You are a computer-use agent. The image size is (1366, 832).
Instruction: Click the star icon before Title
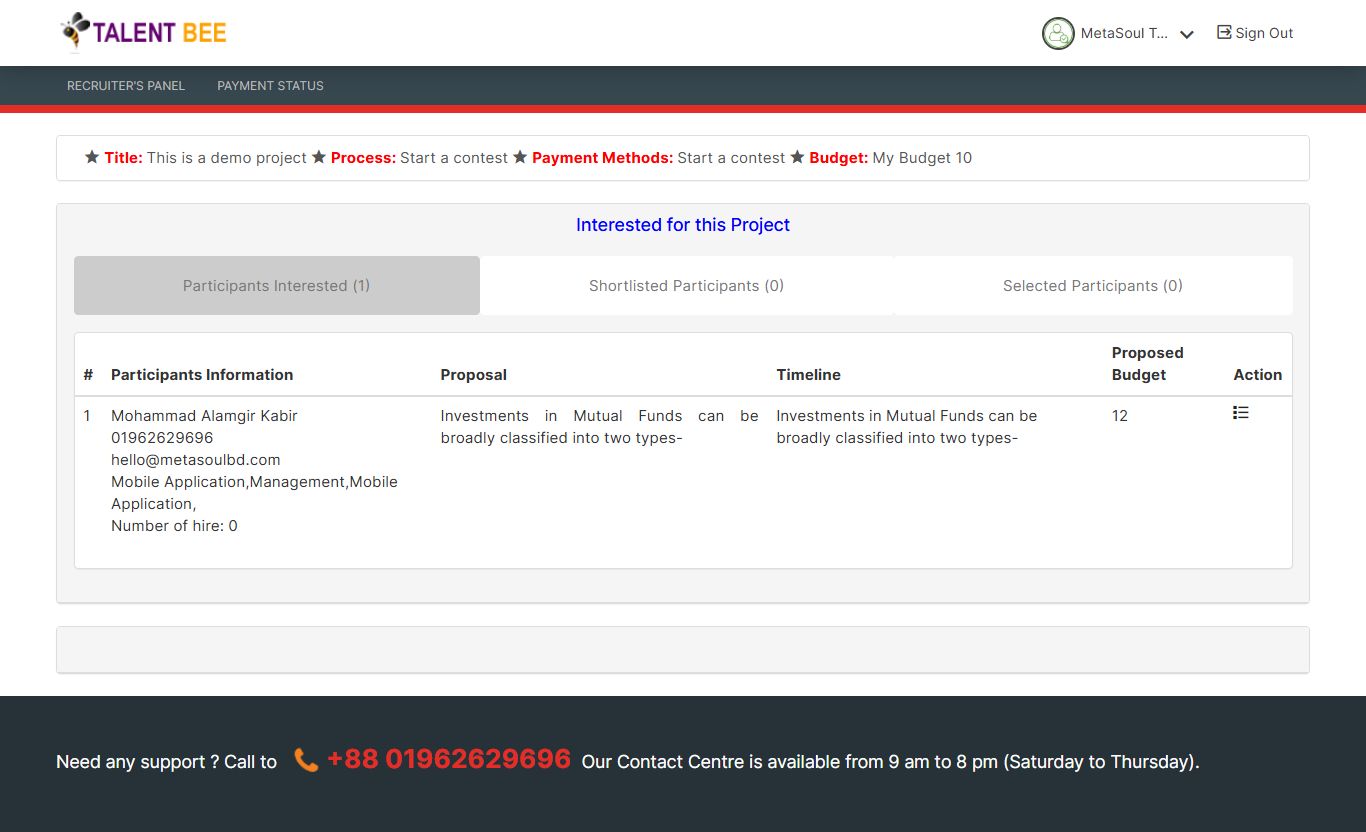pos(92,158)
